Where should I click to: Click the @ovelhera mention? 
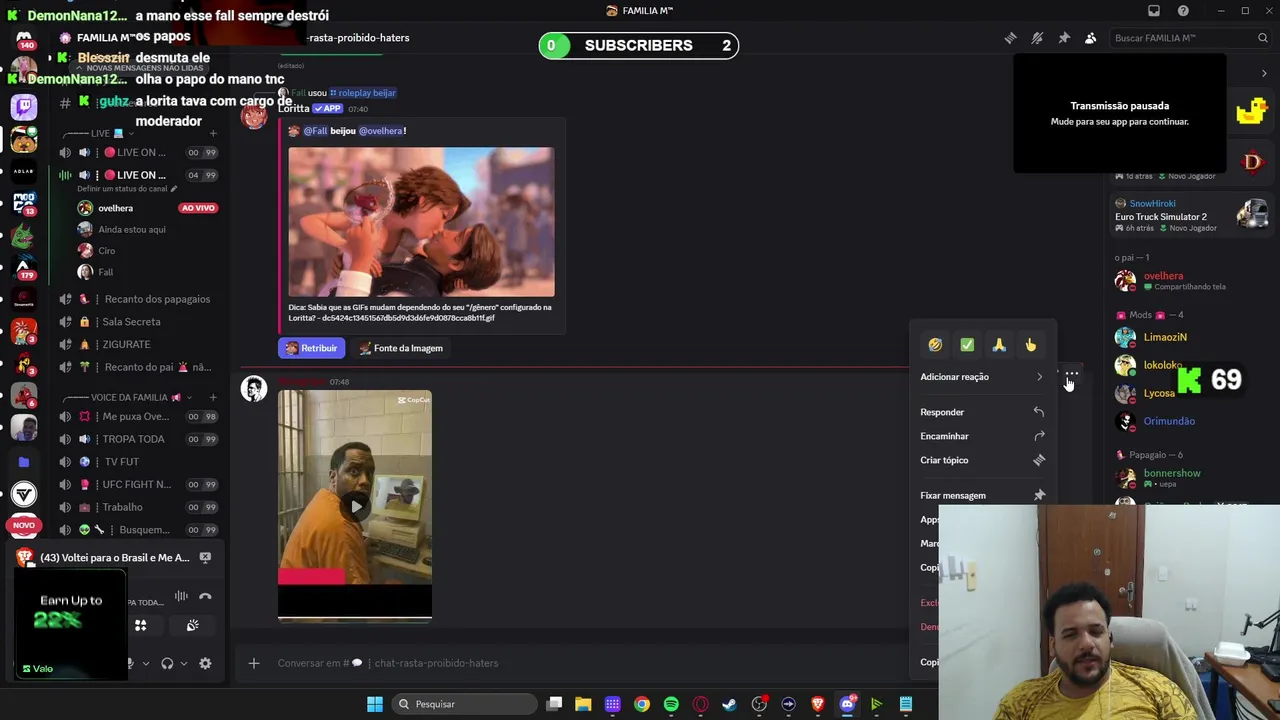[380, 131]
